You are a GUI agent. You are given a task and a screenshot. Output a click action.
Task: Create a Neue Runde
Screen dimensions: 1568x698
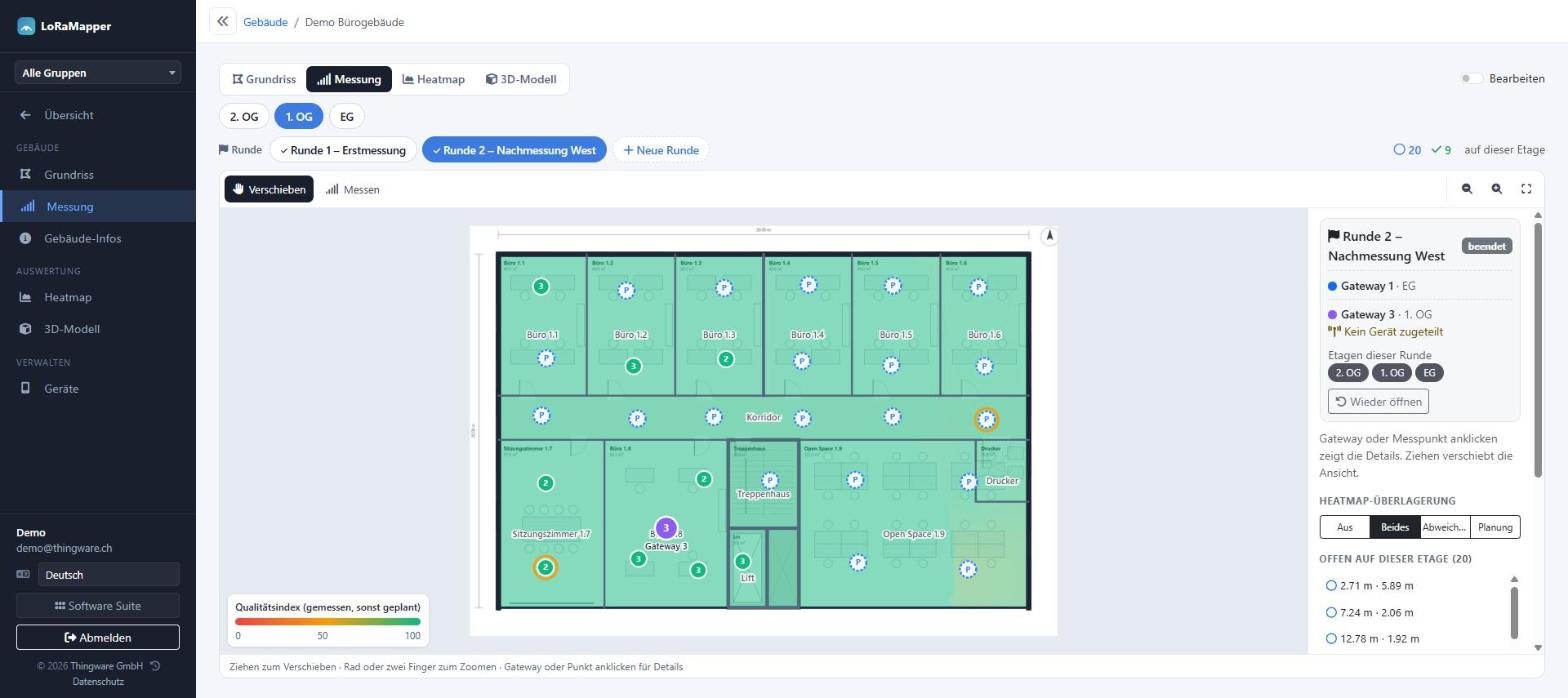(661, 150)
